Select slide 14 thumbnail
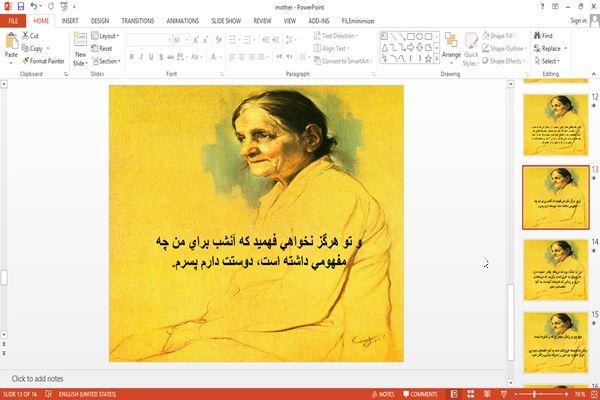The image size is (600, 400). click(x=556, y=270)
